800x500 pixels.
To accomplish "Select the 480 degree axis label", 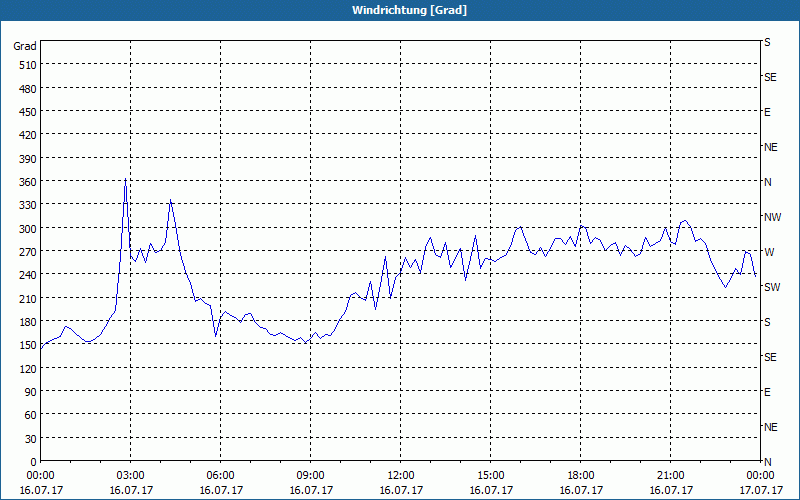I will coord(28,89).
